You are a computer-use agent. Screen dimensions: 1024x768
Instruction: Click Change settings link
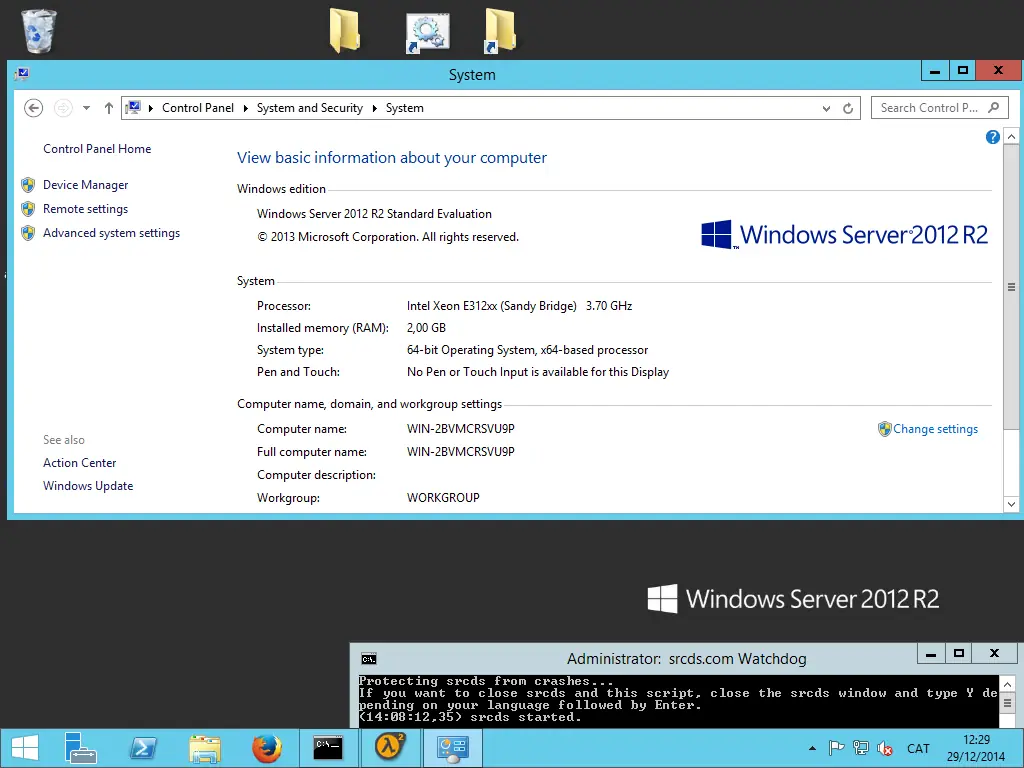[935, 429]
